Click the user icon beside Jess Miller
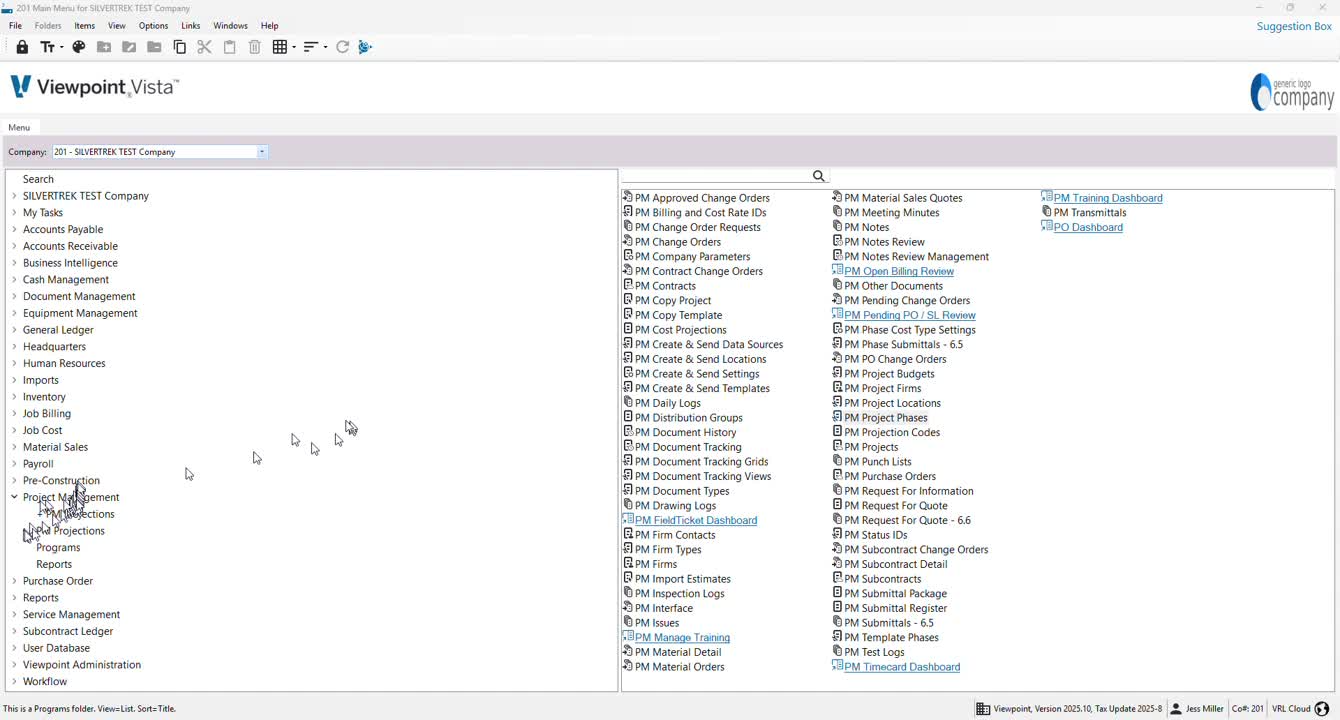Screen dimensions: 1340x720 coord(1176,709)
